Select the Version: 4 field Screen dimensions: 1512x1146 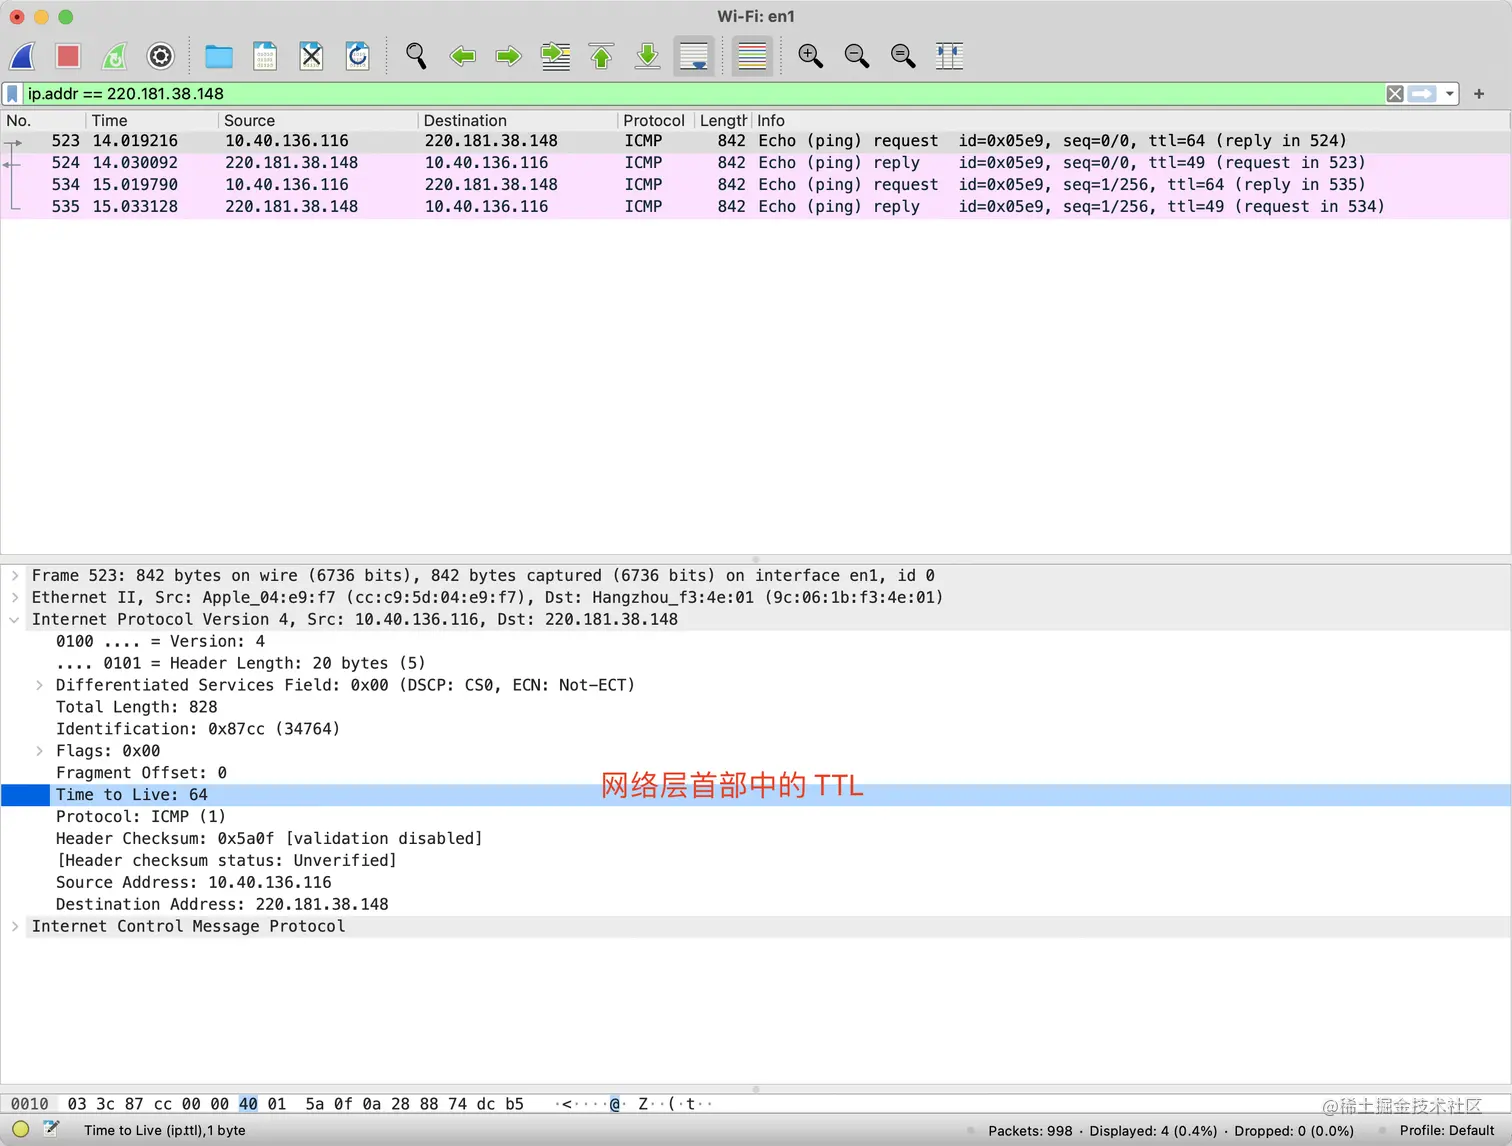(x=160, y=642)
